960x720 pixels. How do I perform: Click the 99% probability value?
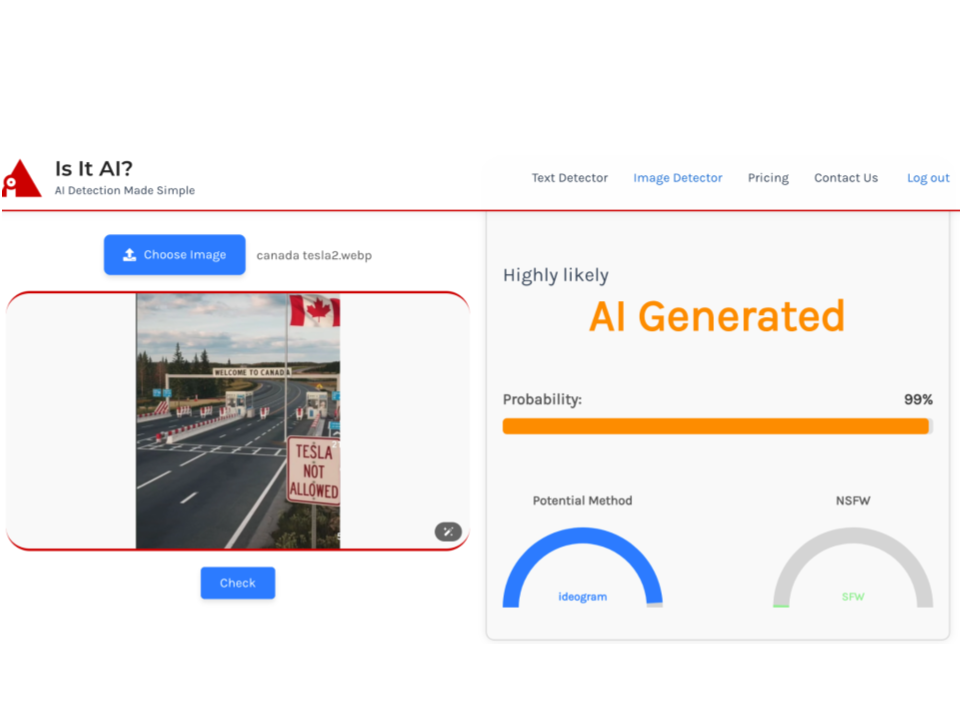click(x=917, y=399)
